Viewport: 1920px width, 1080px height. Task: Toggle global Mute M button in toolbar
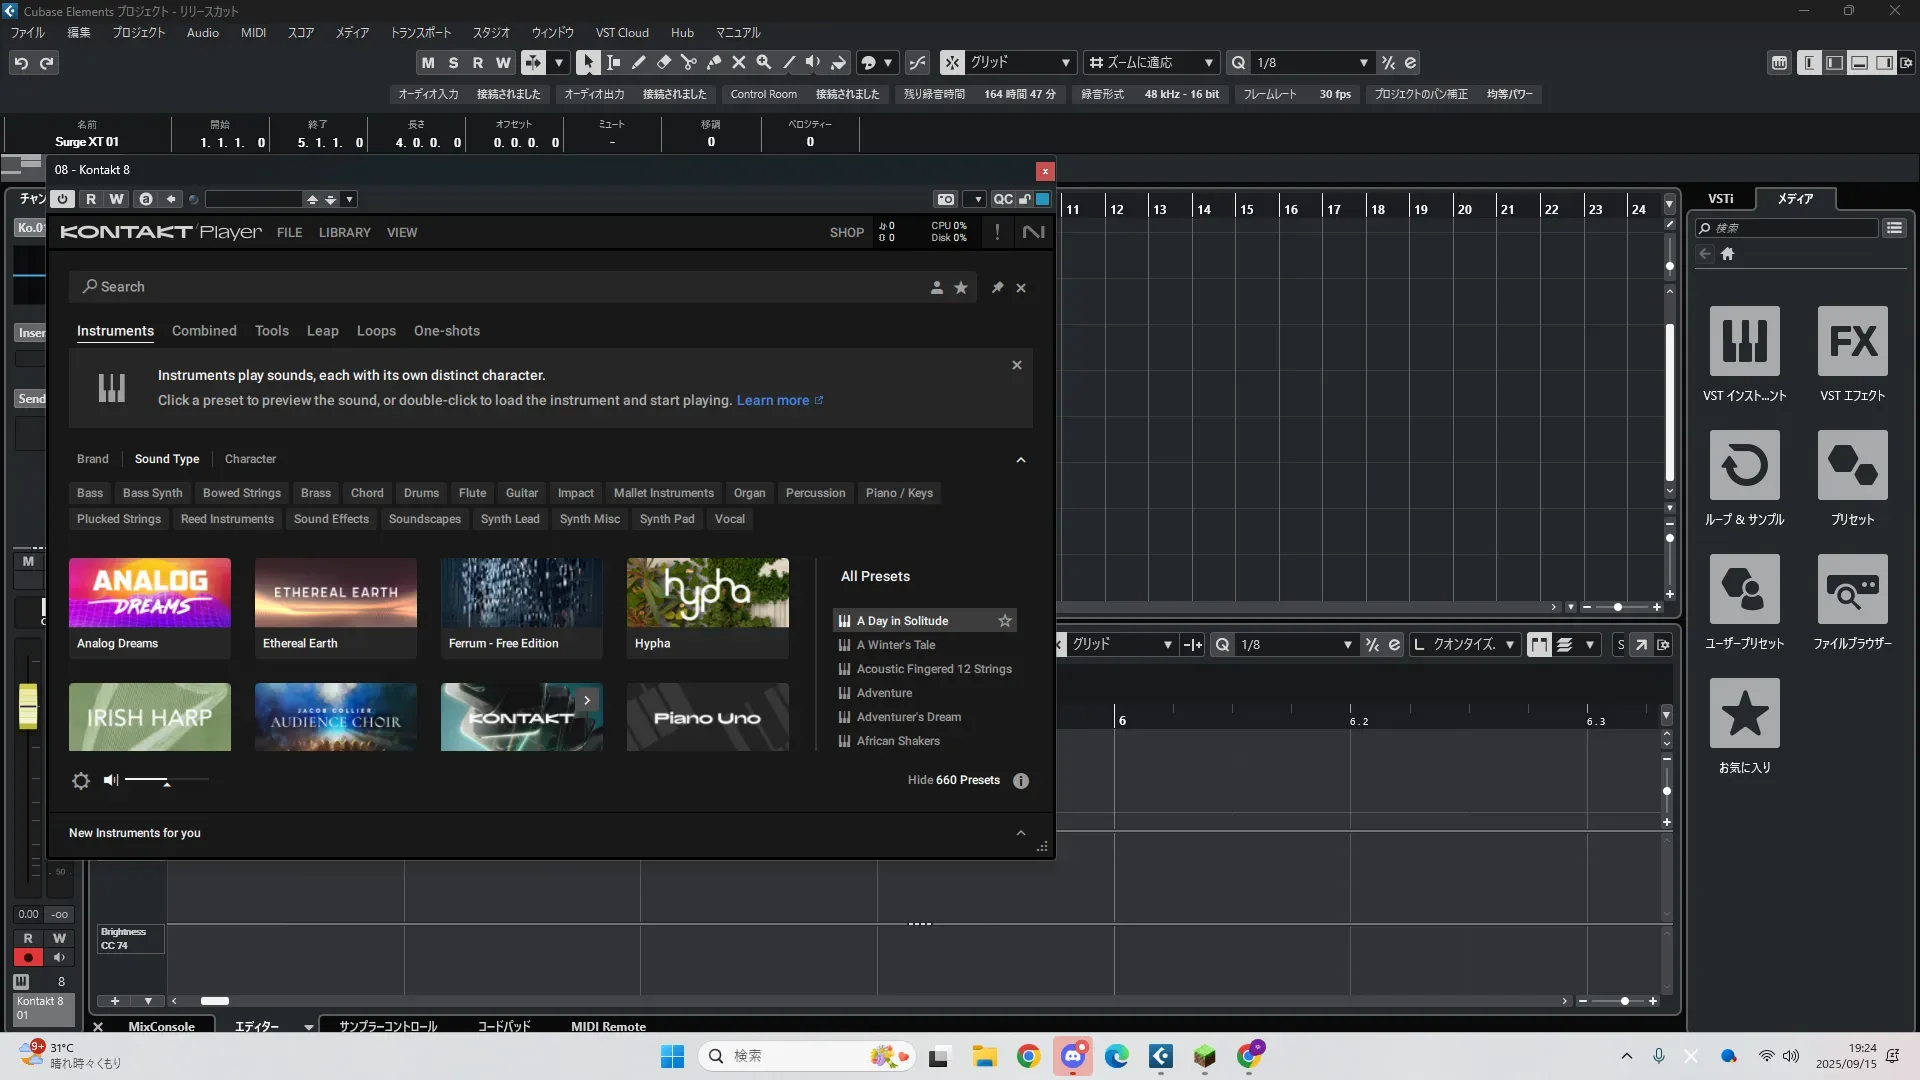(x=428, y=62)
